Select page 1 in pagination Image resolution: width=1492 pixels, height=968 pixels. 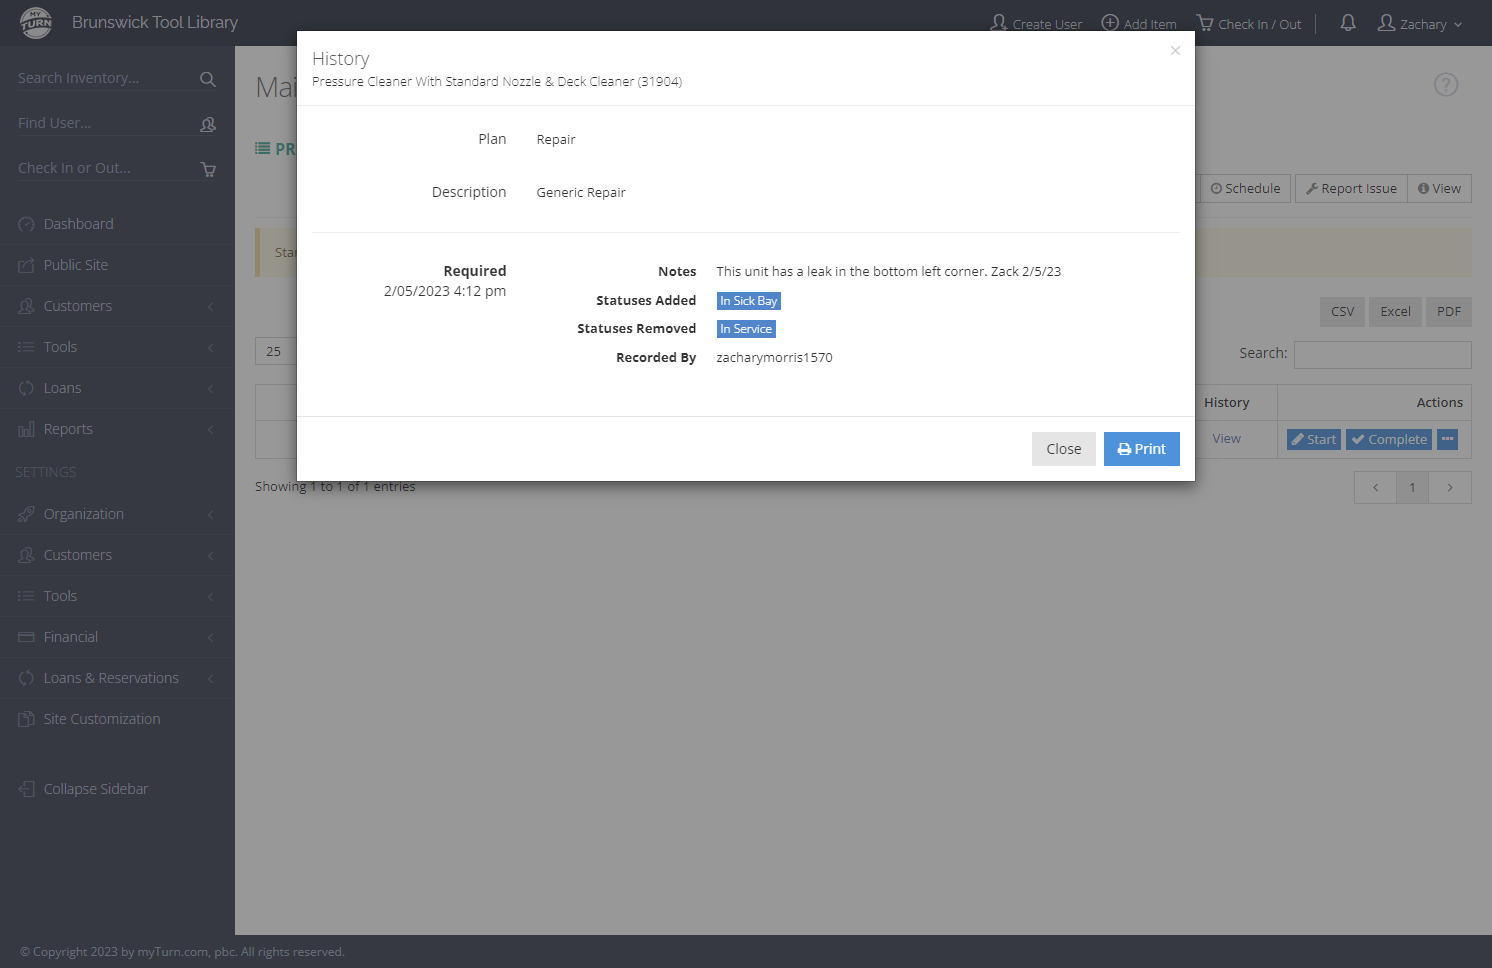[x=1412, y=488]
